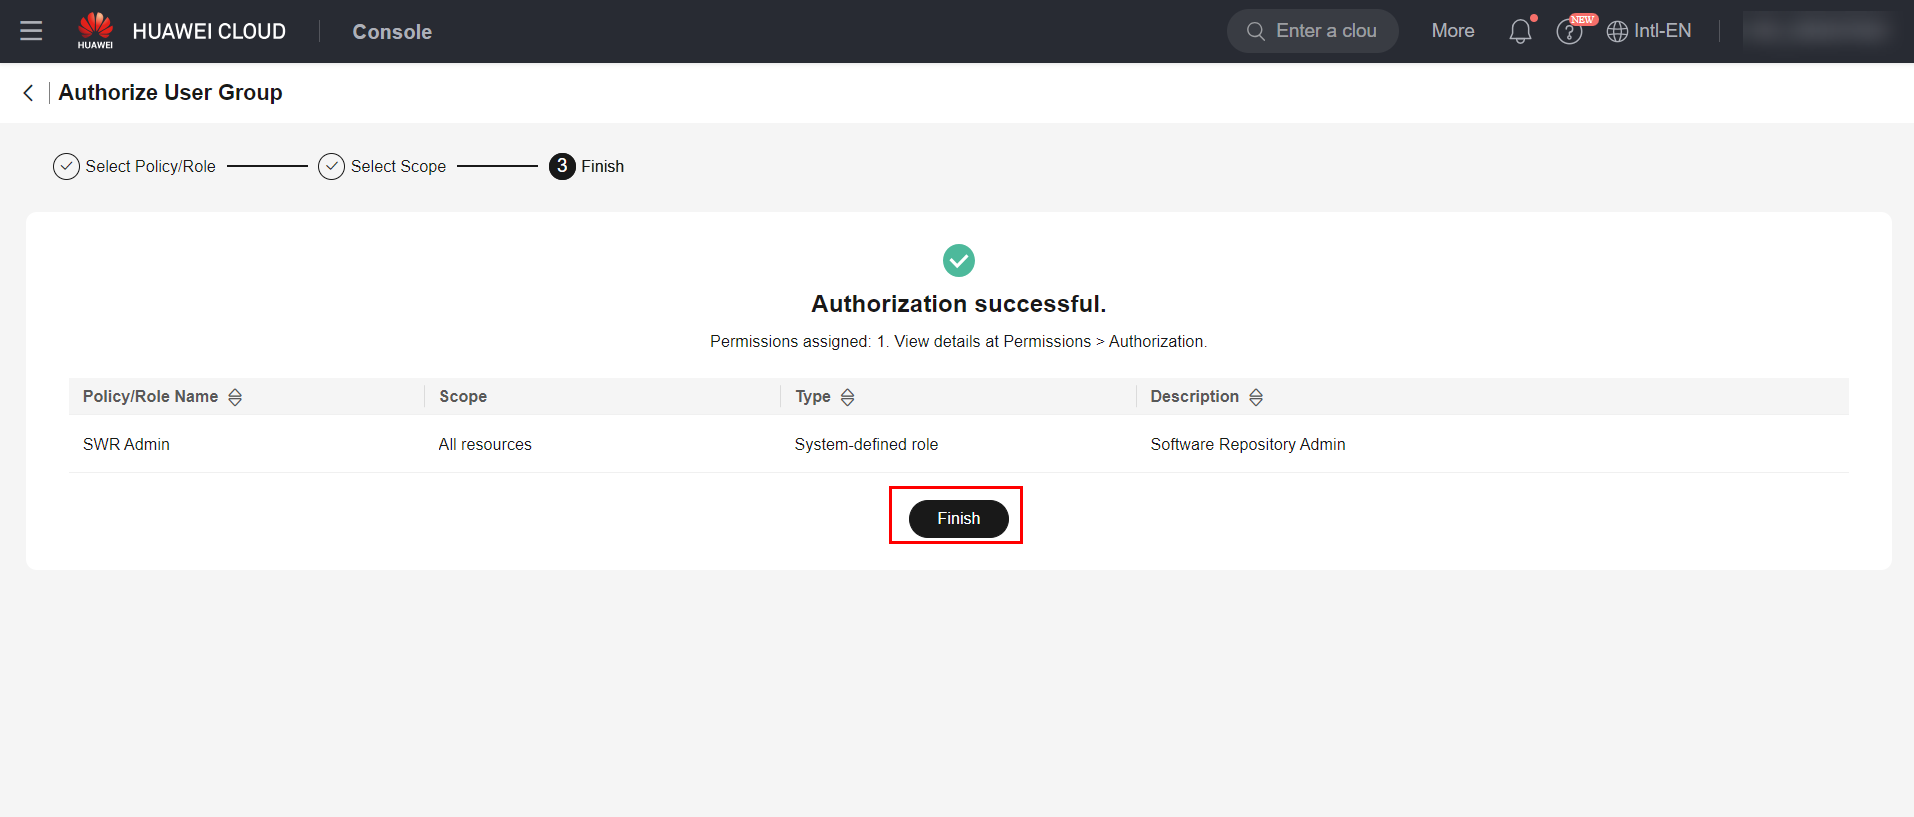Go back using the left arrow
This screenshot has width=1914, height=817.
click(28, 93)
